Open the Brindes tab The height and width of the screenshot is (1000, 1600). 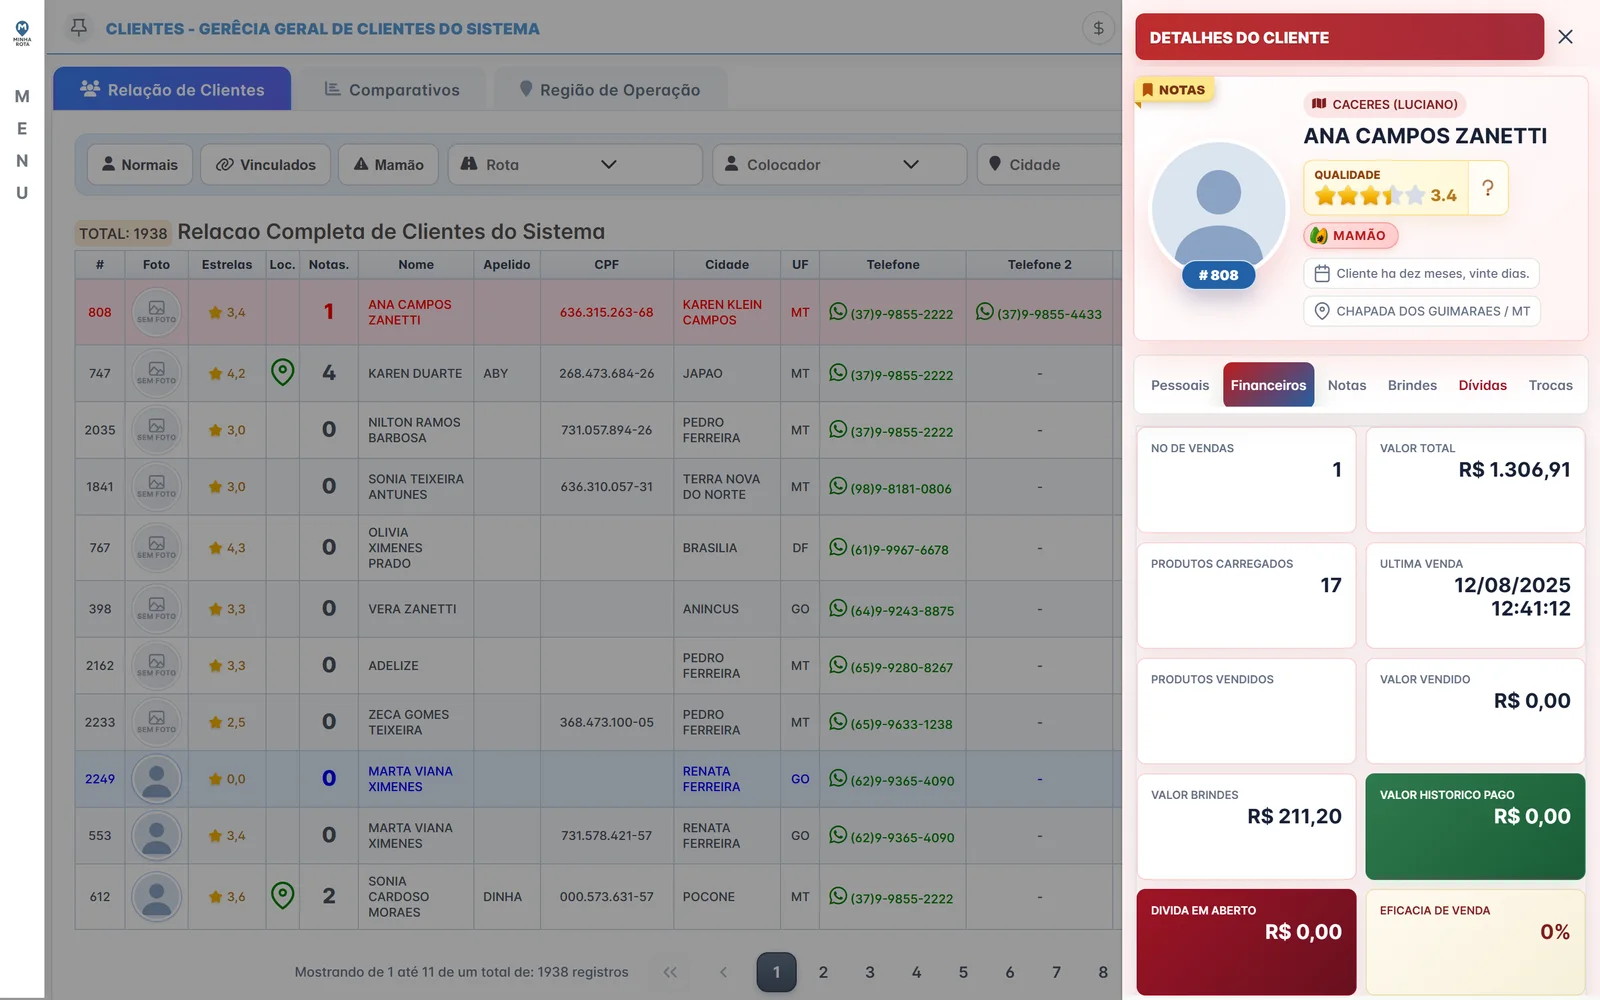pos(1412,385)
